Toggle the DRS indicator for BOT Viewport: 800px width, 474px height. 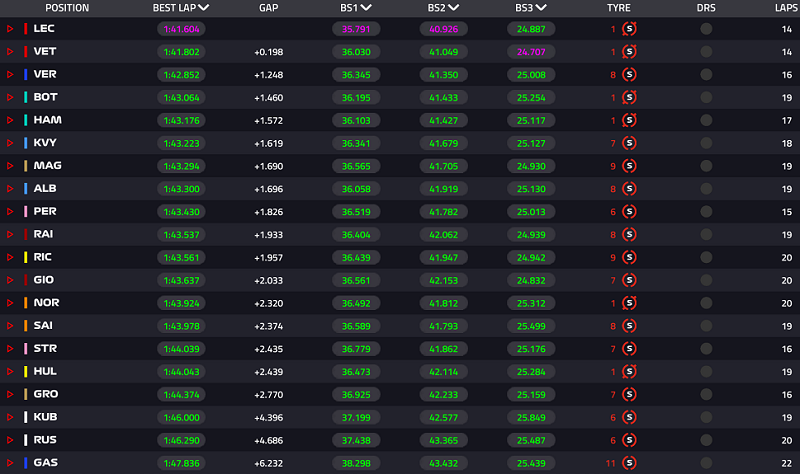tap(706, 97)
